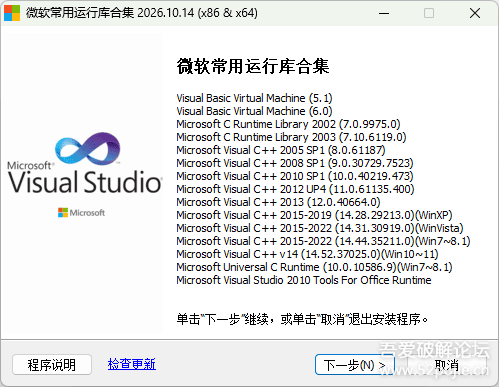The height and width of the screenshot is (387, 499).
Task: Click Microsoft C Runtime Library 2003 line
Action: [291, 137]
